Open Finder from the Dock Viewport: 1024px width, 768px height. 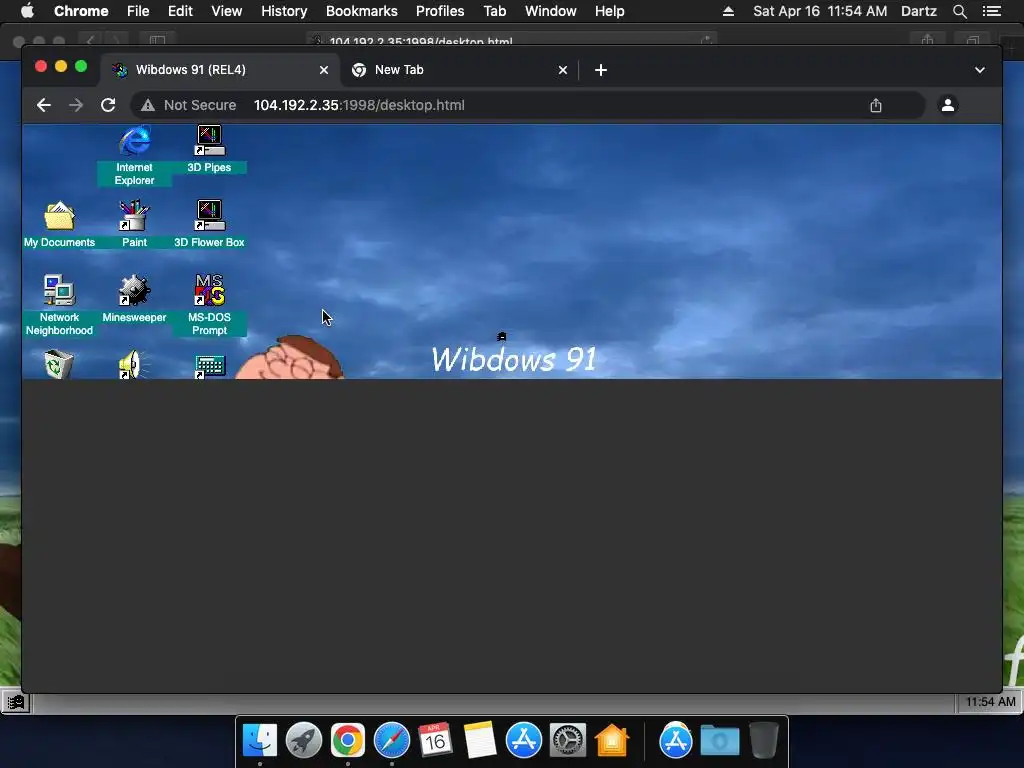(x=260, y=741)
